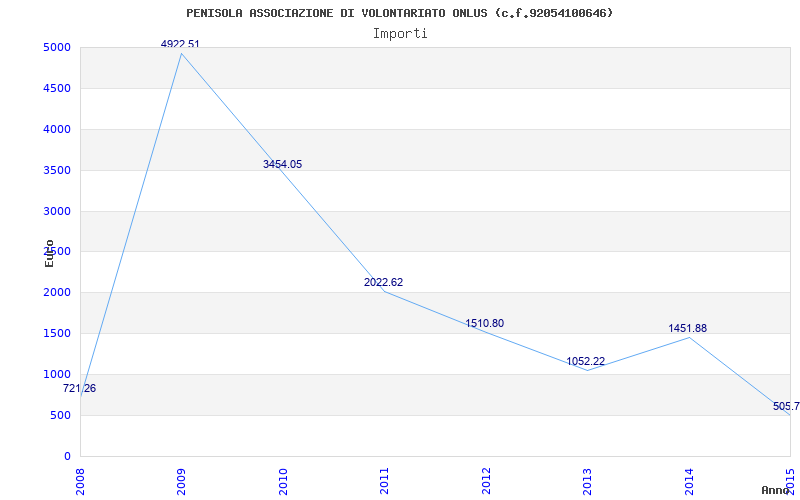Click the 721.26 value at 2008
This screenshot has width=800, height=500.
(x=79, y=388)
